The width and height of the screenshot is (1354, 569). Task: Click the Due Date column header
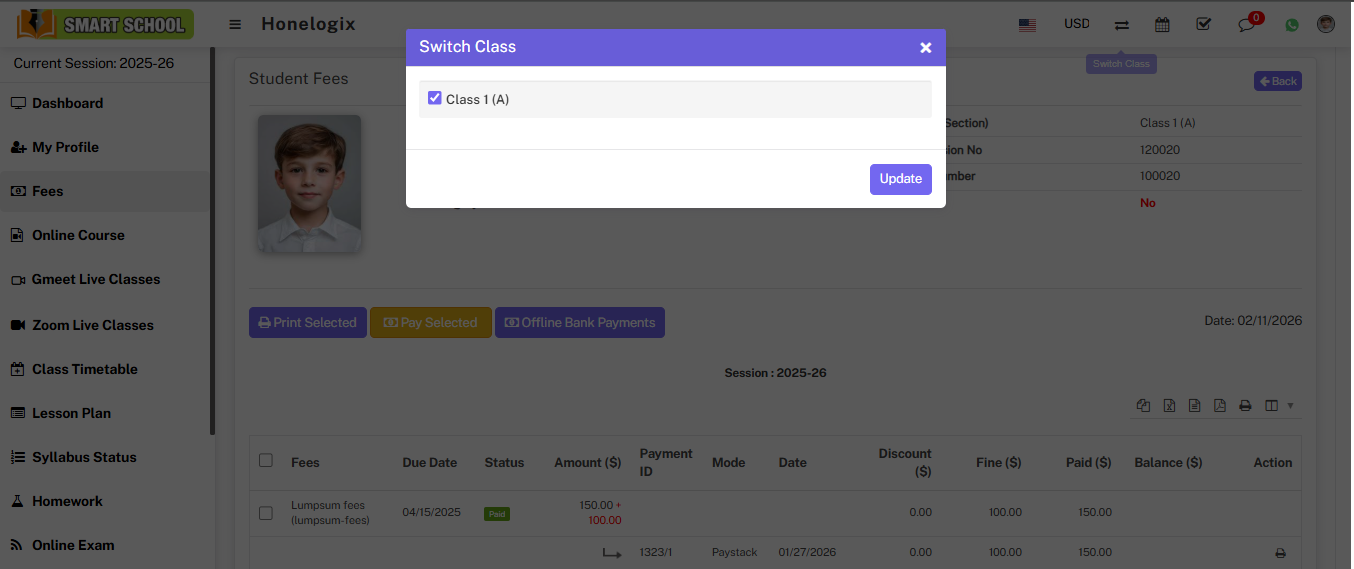click(430, 462)
